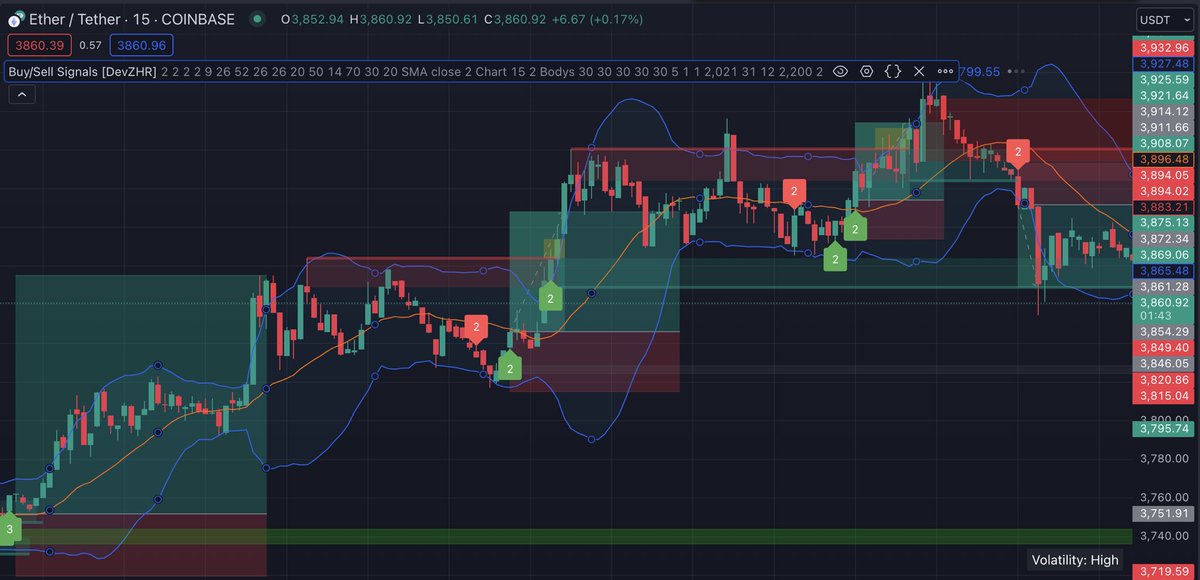The width and height of the screenshot is (1200, 580).
Task: Open source code braces icon of indicator
Action: [893, 71]
